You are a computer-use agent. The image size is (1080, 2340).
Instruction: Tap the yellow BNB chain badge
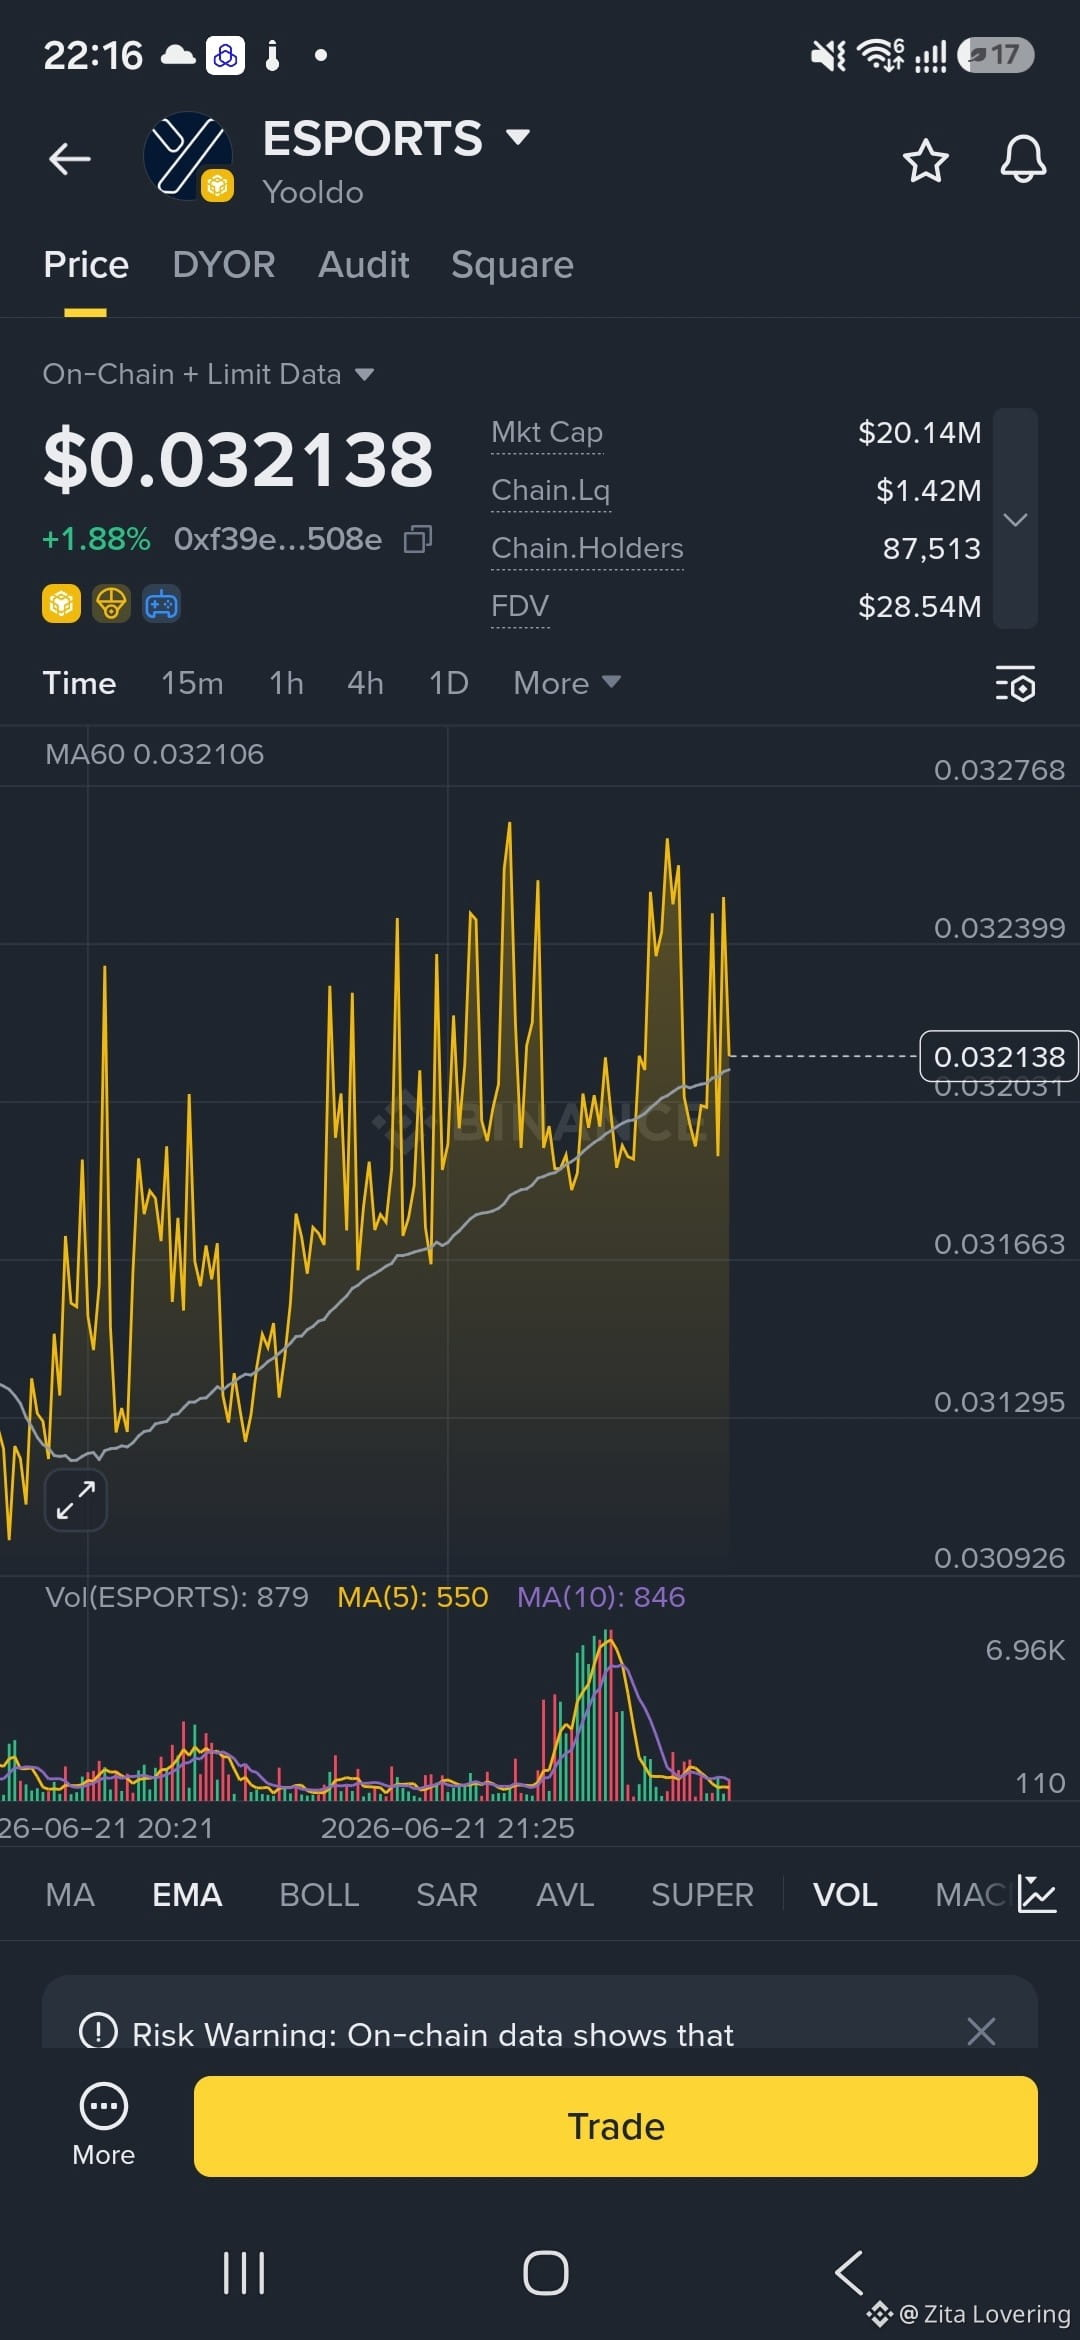click(x=62, y=604)
